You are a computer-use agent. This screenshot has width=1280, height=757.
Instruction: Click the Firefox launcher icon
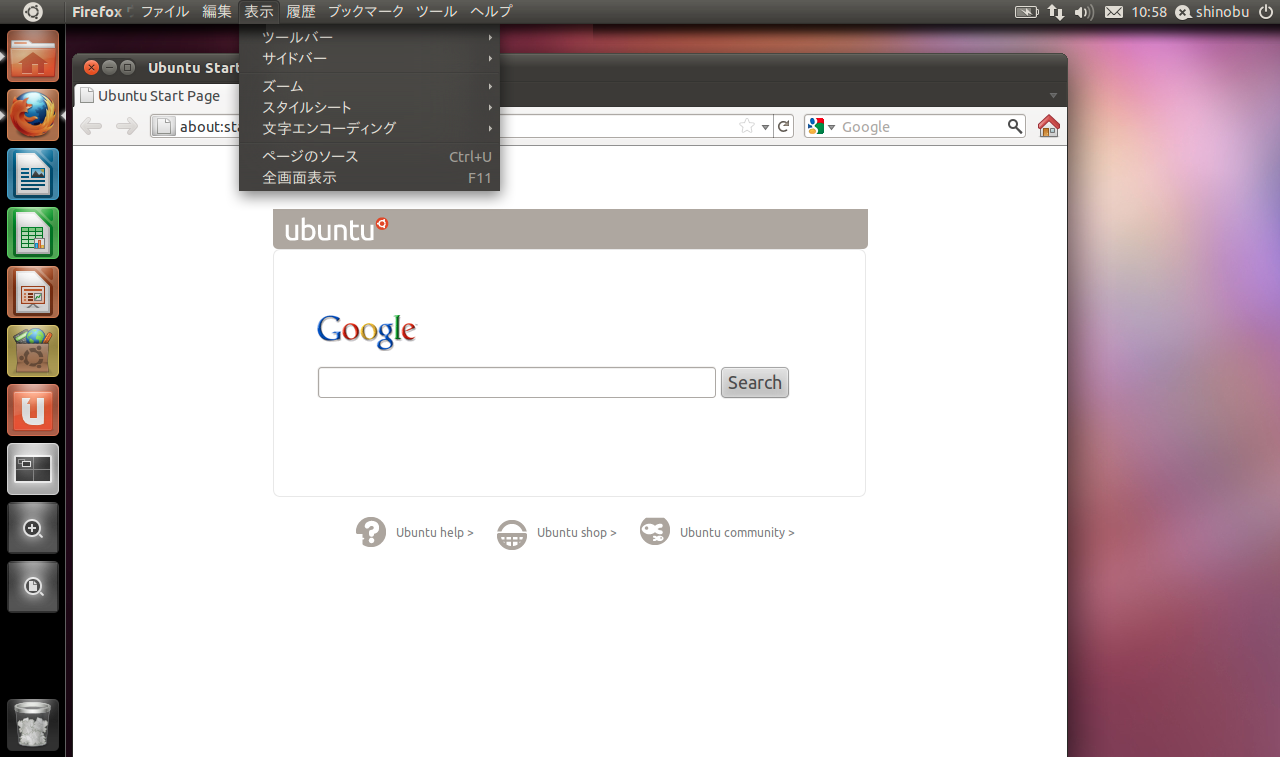[33, 115]
